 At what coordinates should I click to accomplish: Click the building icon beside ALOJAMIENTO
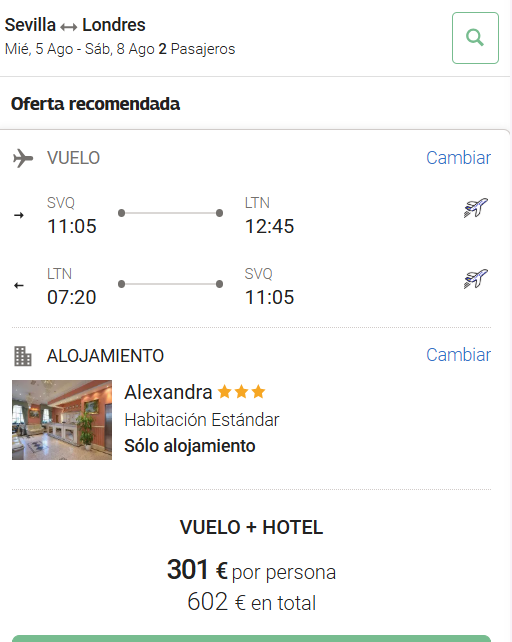point(23,356)
